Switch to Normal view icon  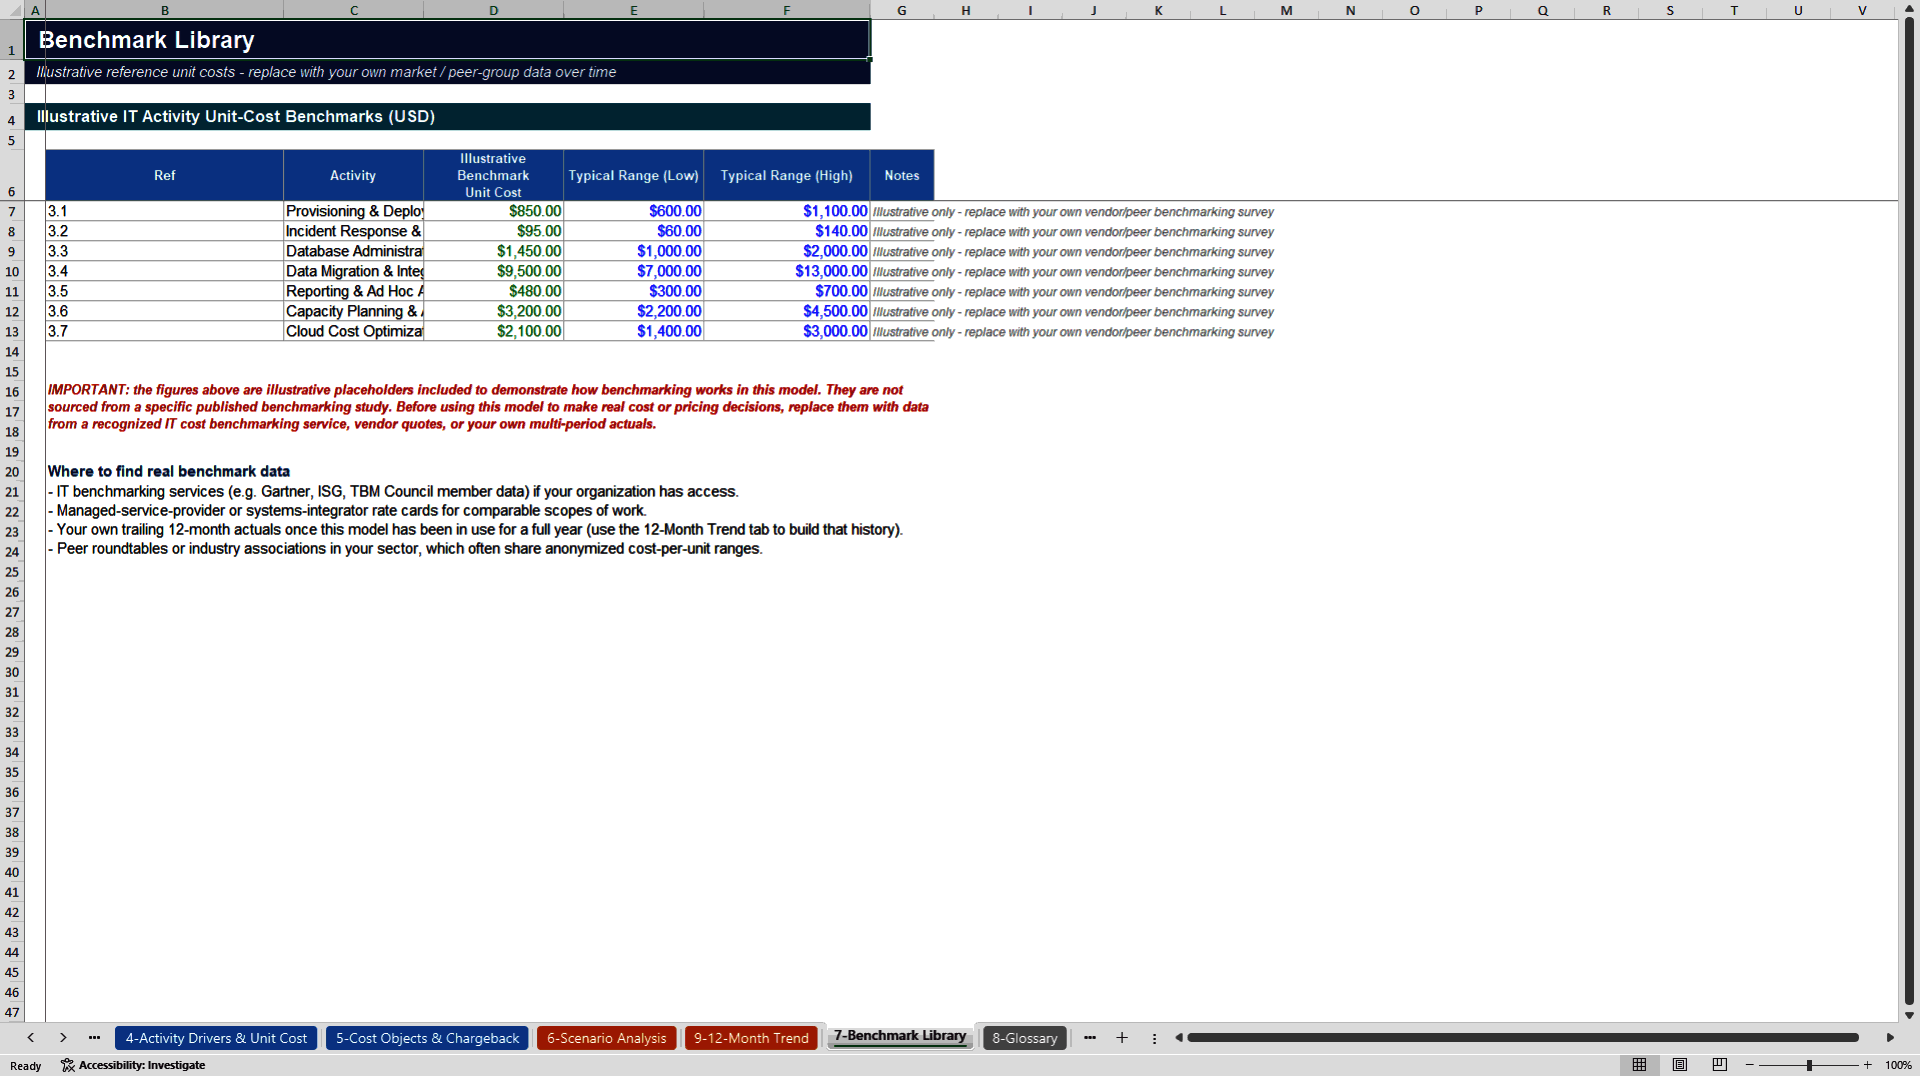[1639, 1065]
